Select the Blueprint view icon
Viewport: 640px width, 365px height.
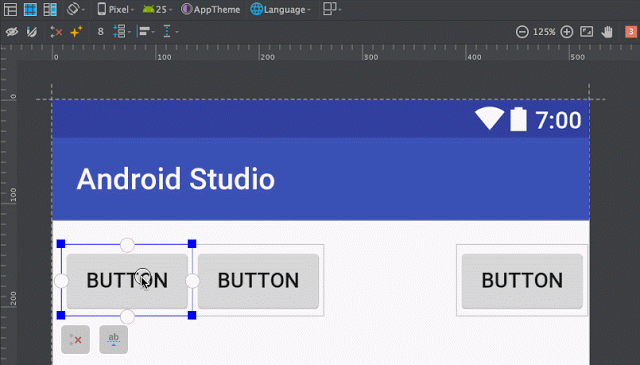30,9
